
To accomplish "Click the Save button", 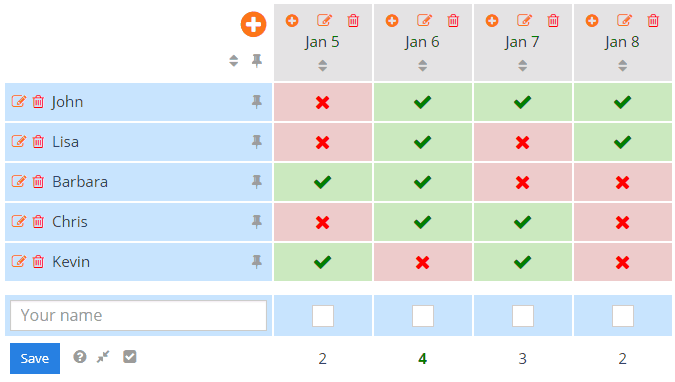I will point(35,358).
